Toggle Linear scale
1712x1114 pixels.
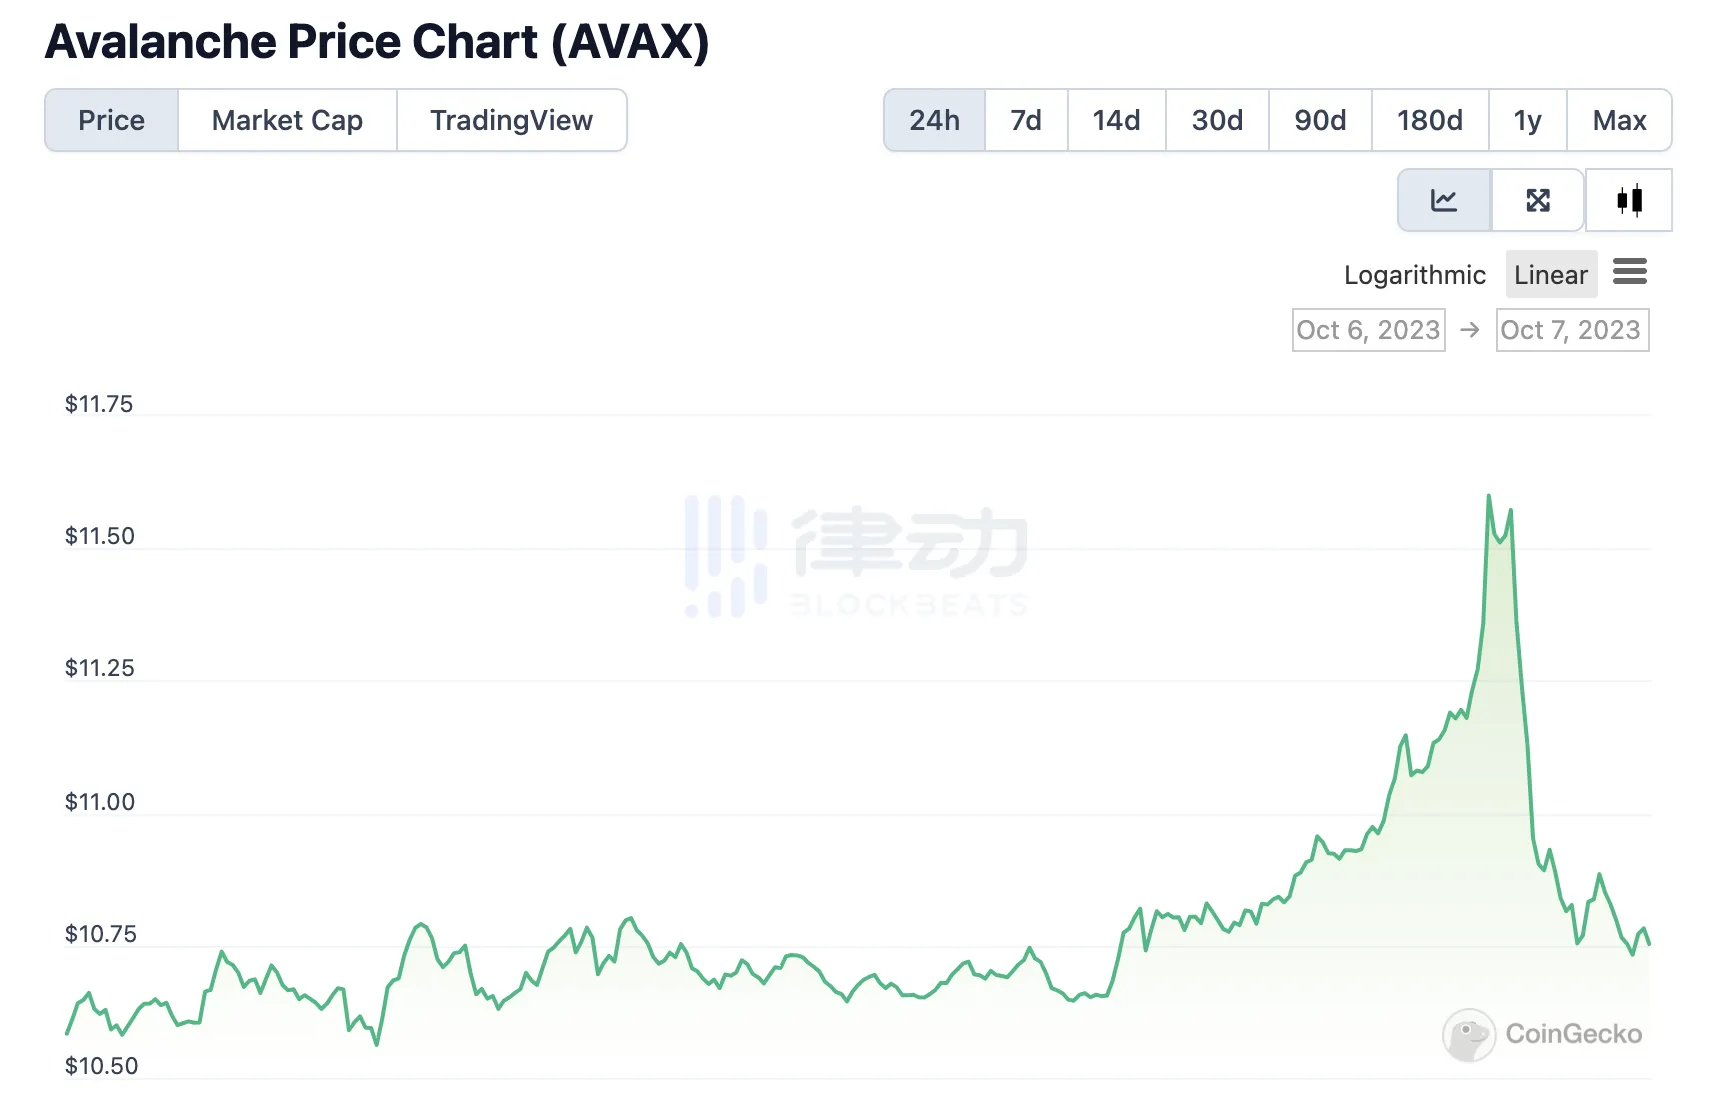(x=1550, y=275)
